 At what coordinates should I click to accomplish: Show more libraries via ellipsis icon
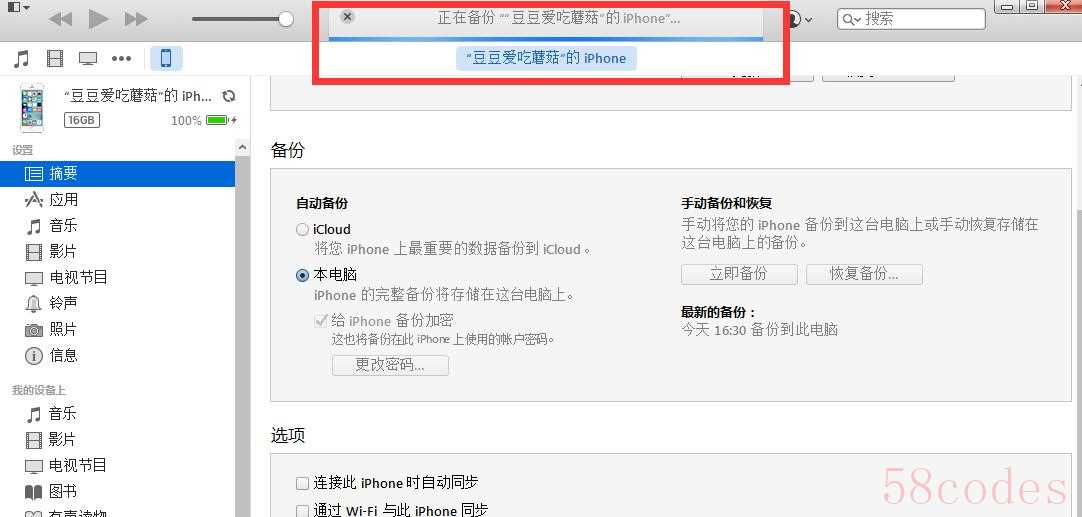[121, 59]
